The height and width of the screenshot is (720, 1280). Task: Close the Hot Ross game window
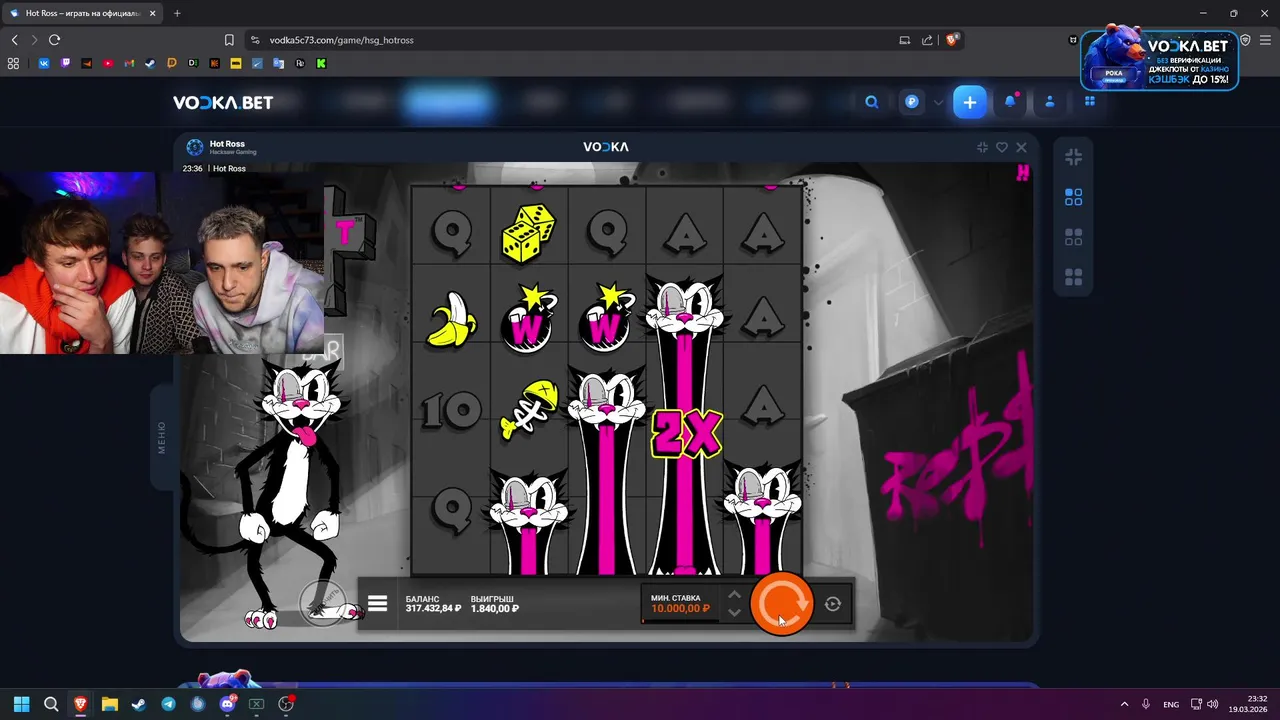[1021, 147]
